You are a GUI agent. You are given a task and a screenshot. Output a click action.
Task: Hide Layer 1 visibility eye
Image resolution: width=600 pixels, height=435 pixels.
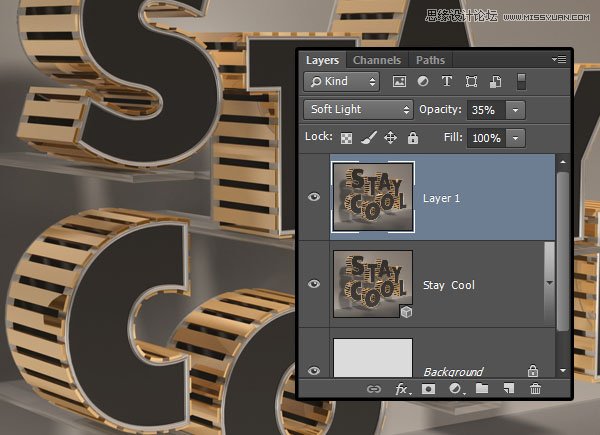tap(314, 197)
